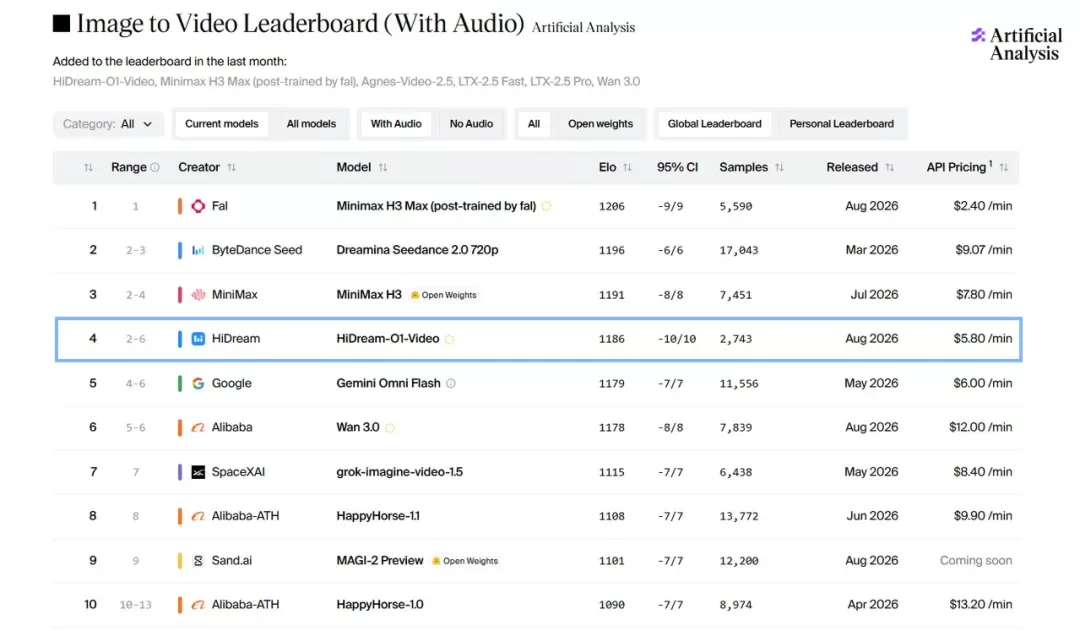Sort table by Model column
The width and height of the screenshot is (1080, 631).
coord(383,167)
